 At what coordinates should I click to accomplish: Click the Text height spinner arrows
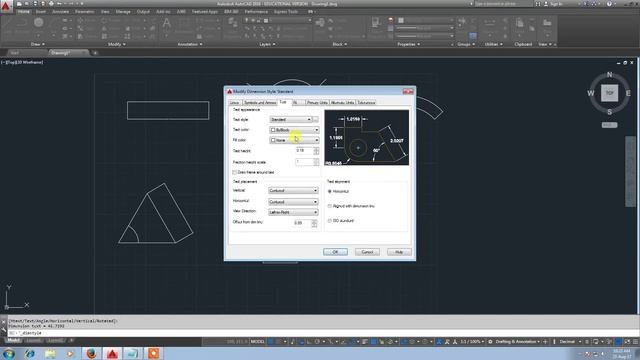pyautogui.click(x=316, y=151)
